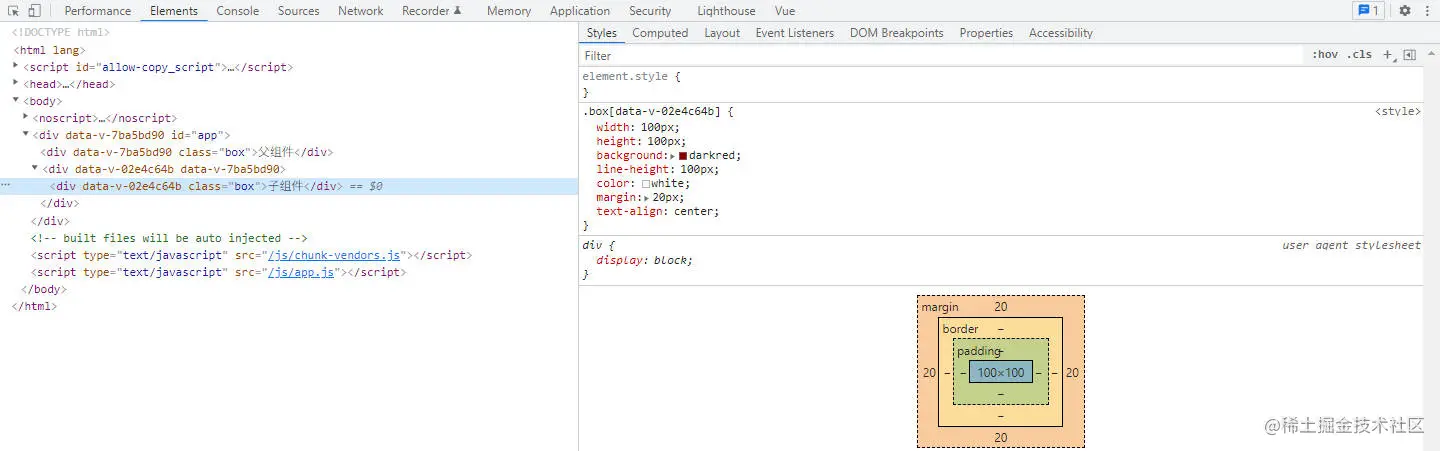This screenshot has height=451, width=1440.
Task: Click the 100×100 content box in box model
Action: (x=1001, y=372)
